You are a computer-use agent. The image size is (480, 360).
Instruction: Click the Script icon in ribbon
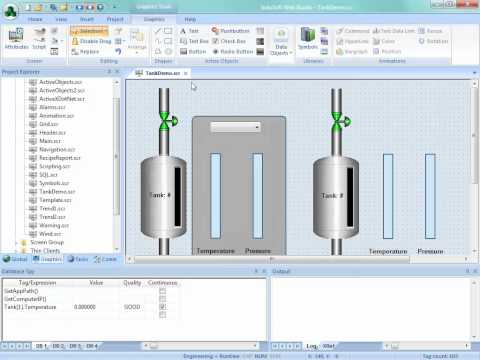click(39, 39)
